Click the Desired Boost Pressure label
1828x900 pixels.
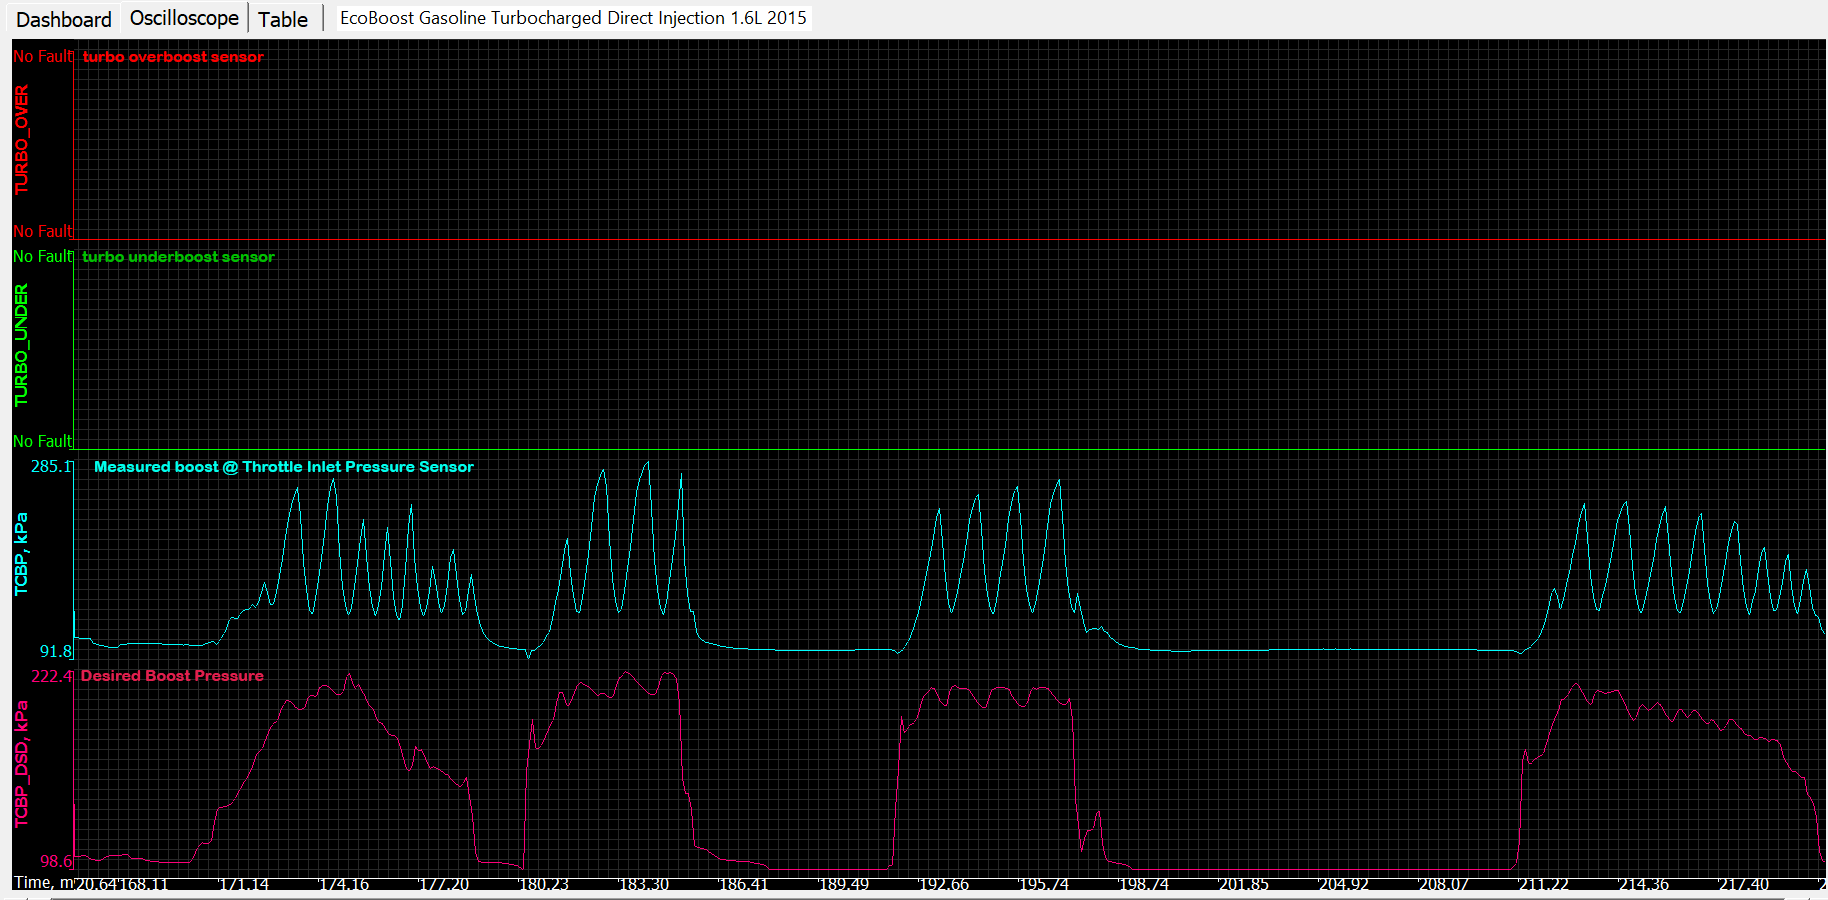pos(172,676)
